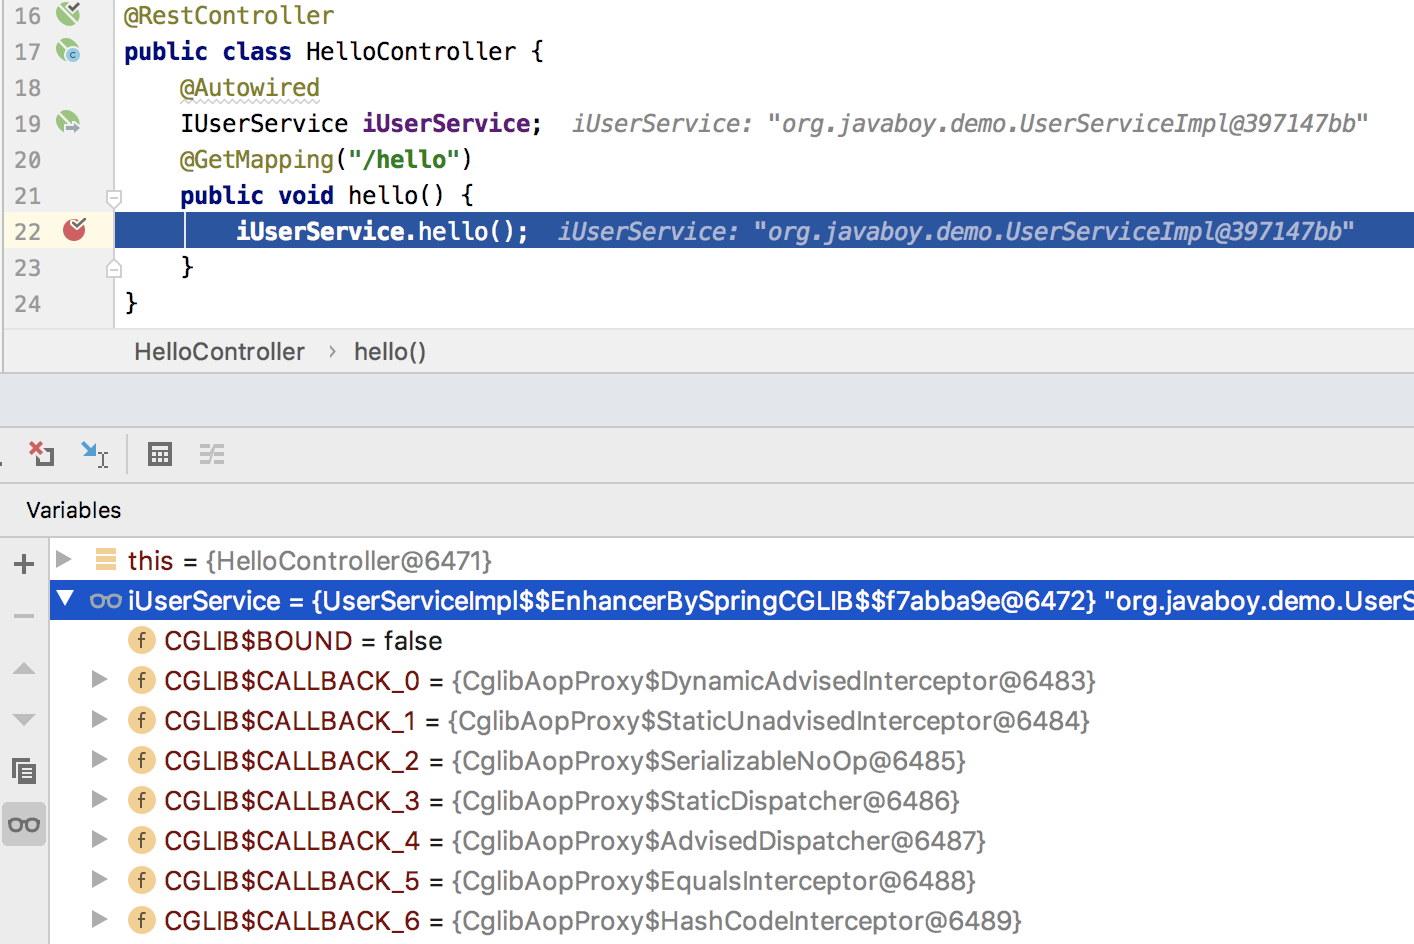Click the layout settings icon in debug toolbar
The width and height of the screenshot is (1414, 944).
tap(212, 454)
